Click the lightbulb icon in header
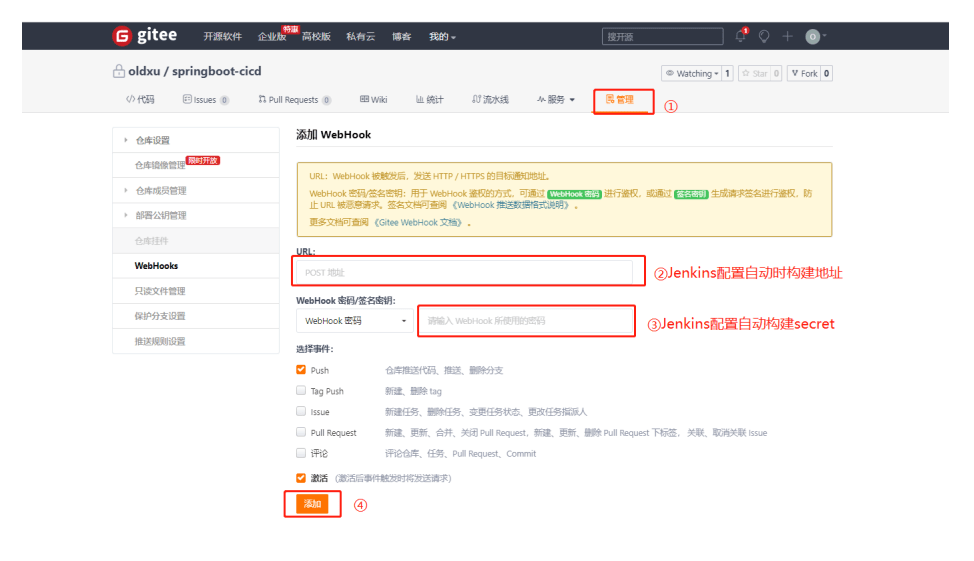Viewport: 974px width, 561px height. (x=764, y=36)
